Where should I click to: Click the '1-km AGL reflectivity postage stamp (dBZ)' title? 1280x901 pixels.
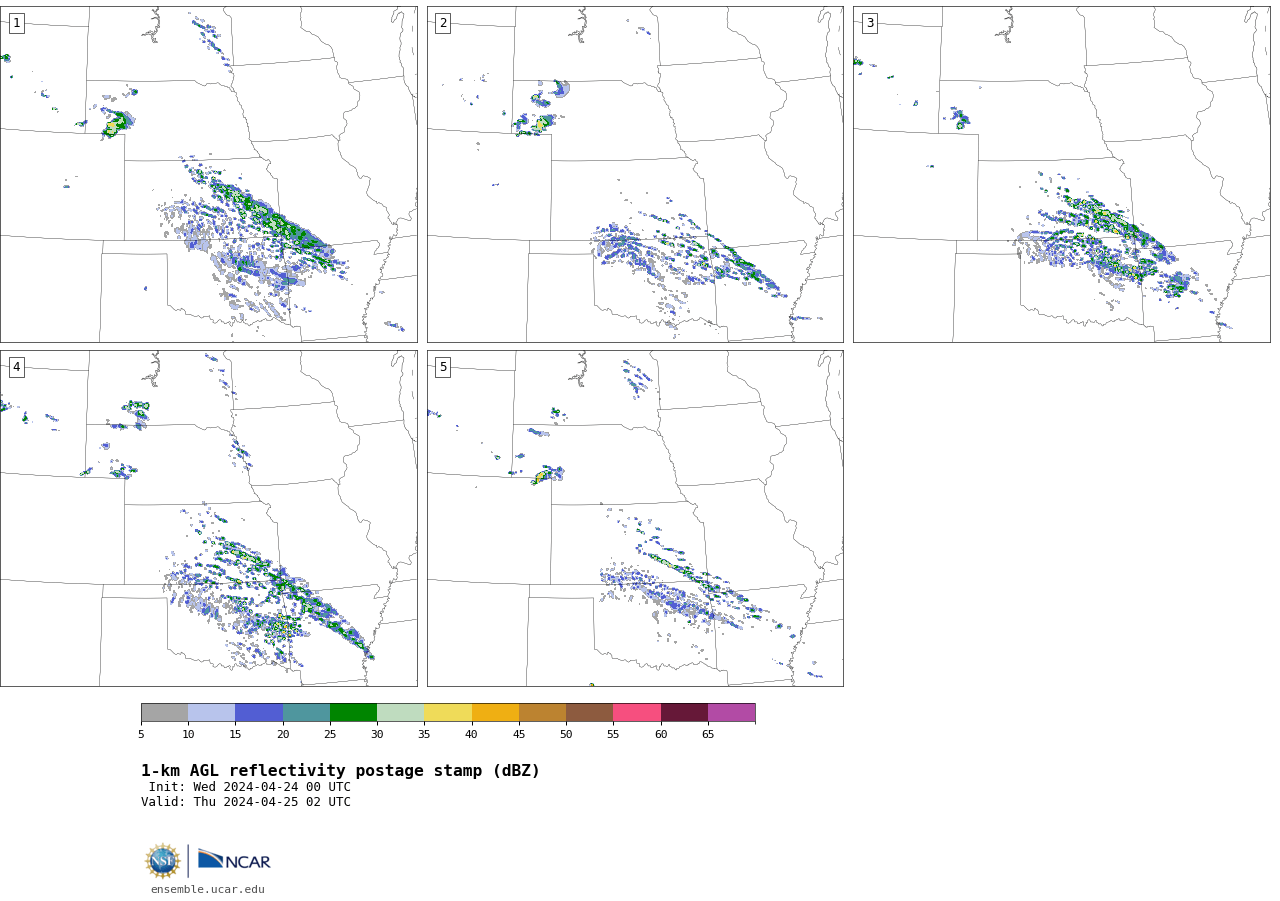pyautogui.click(x=340, y=771)
